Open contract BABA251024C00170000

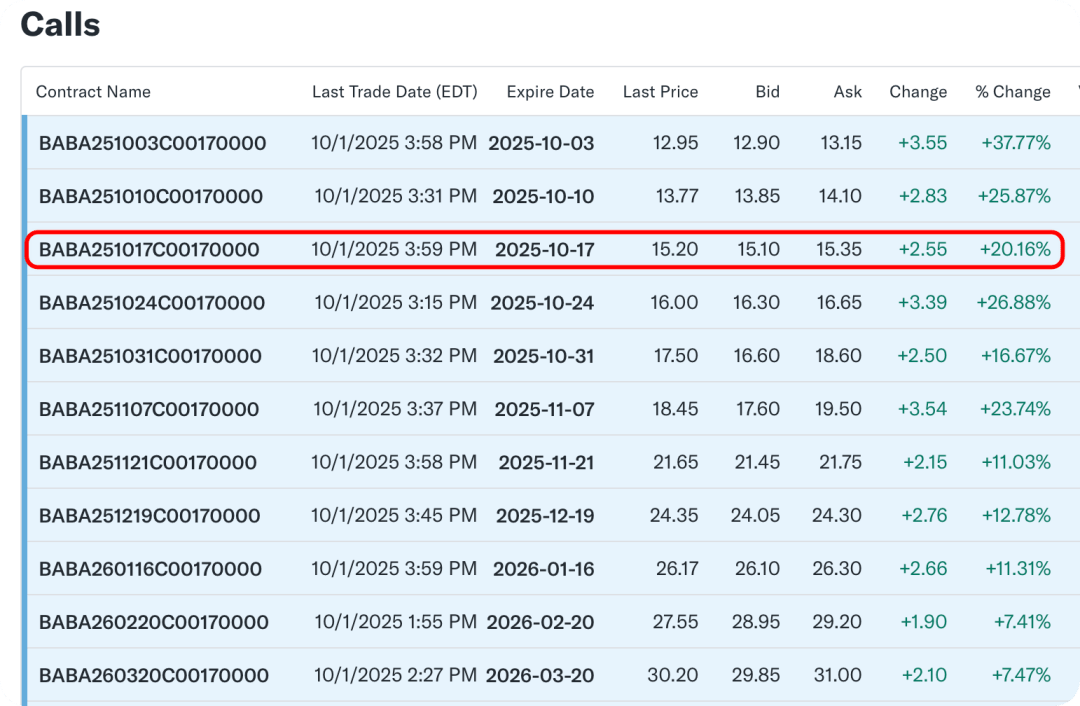click(x=152, y=302)
